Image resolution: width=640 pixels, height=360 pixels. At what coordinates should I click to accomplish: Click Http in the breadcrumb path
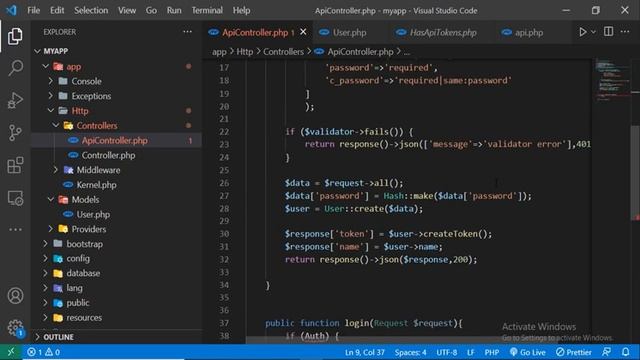pos(245,52)
